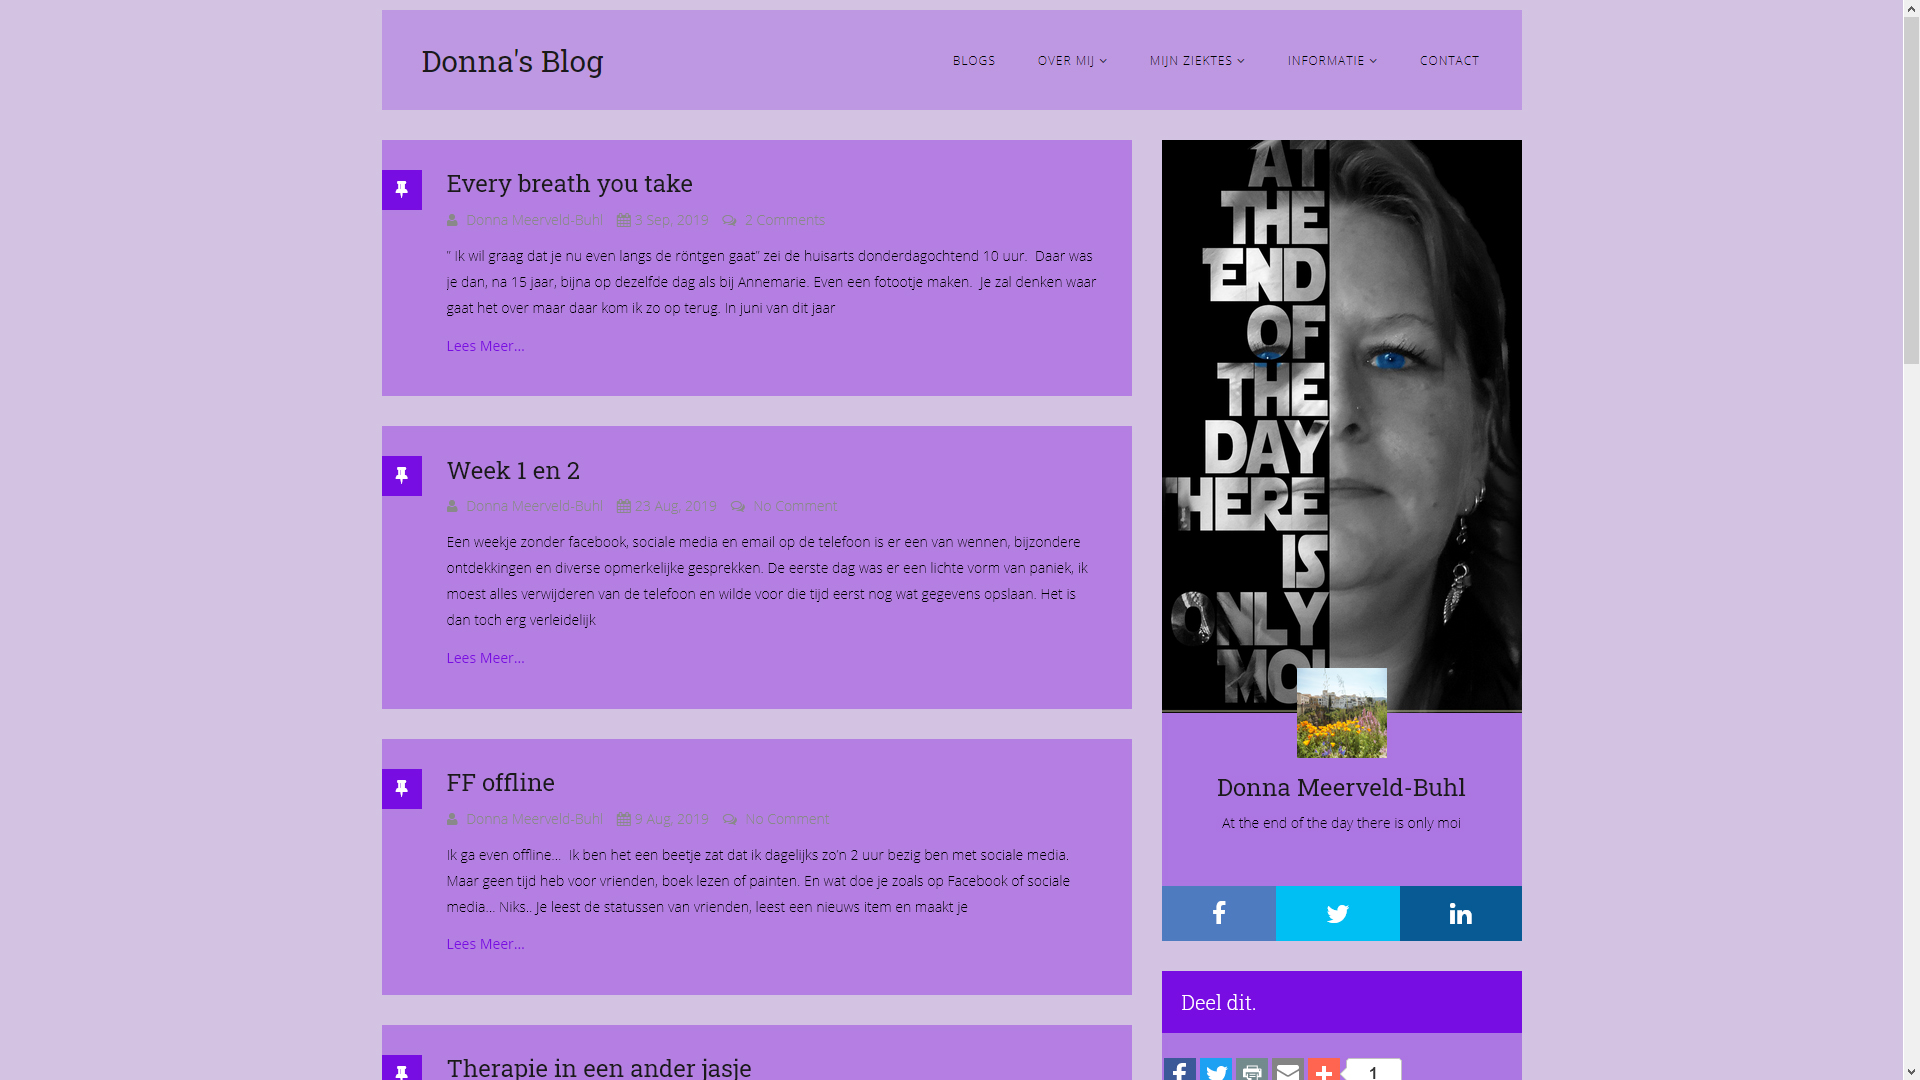Open the FF offline post title
Image resolution: width=1920 pixels, height=1080 pixels.
[x=500, y=782]
